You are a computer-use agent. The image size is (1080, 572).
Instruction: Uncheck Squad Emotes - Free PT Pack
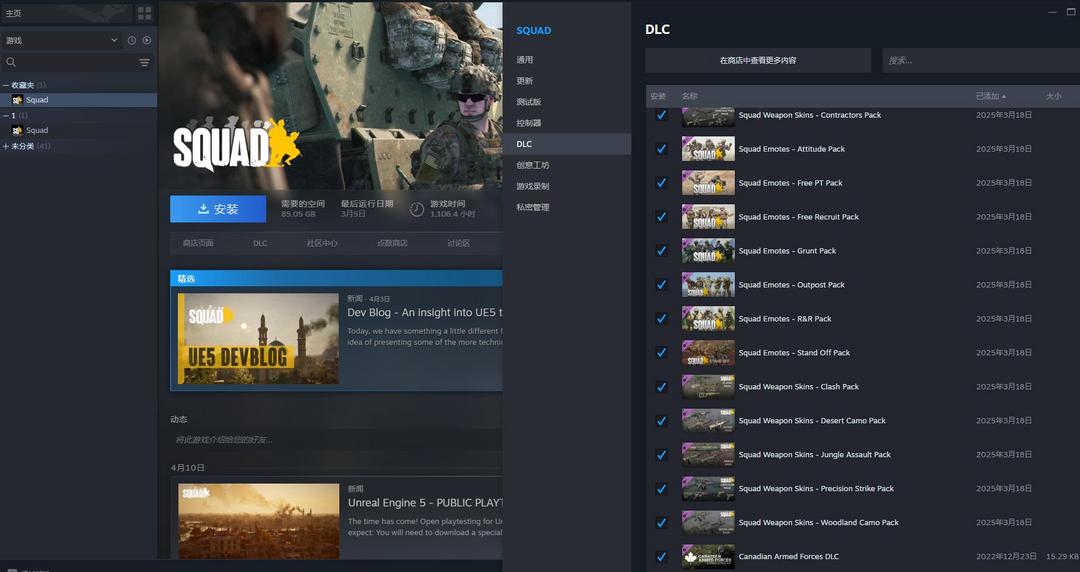[x=661, y=183]
